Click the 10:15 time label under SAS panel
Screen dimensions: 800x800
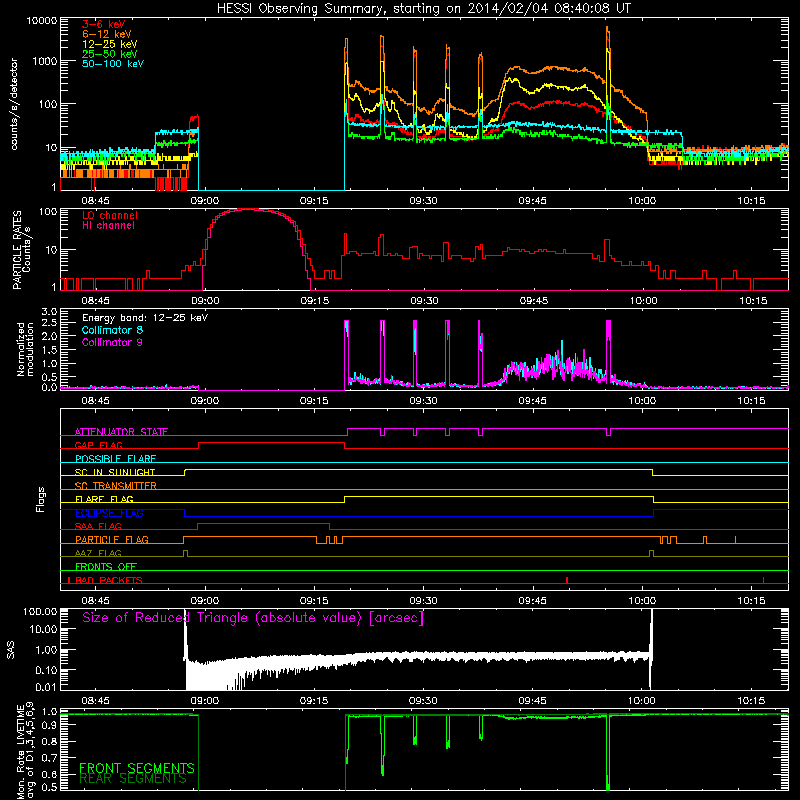[751, 701]
